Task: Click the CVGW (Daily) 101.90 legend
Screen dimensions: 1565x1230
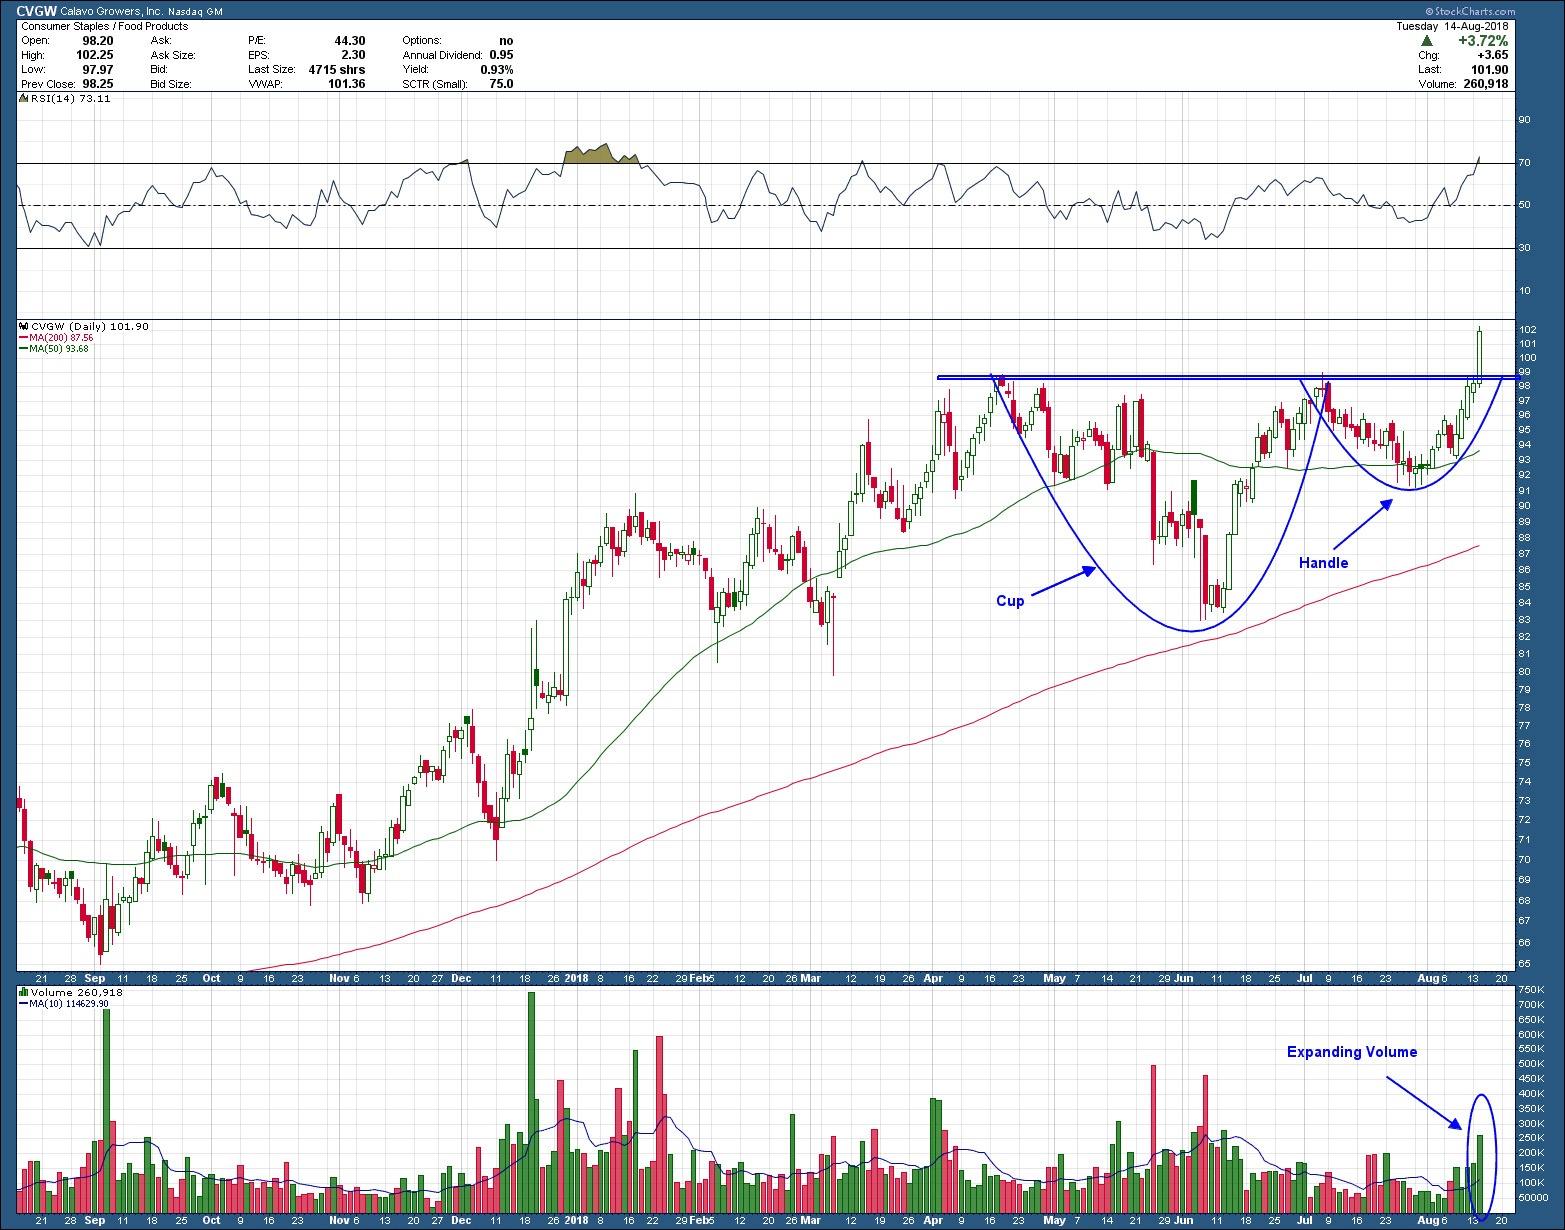Action: 90,326
